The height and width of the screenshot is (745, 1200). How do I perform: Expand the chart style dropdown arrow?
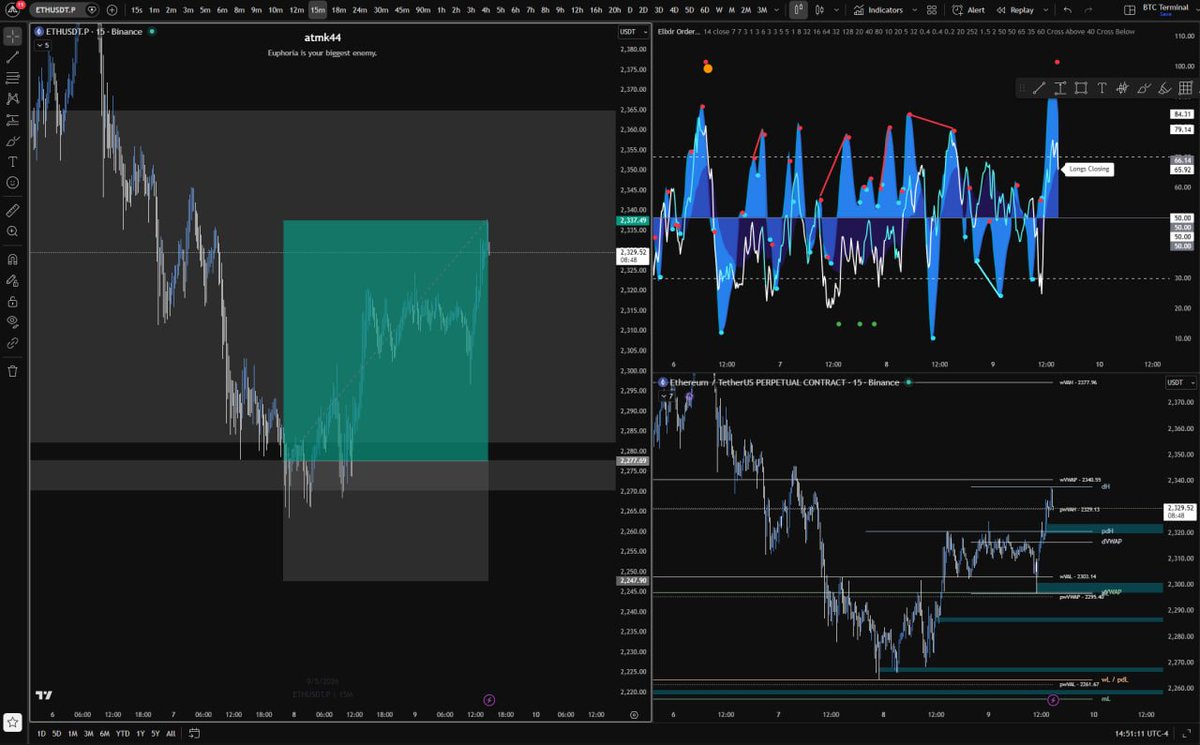coord(834,10)
